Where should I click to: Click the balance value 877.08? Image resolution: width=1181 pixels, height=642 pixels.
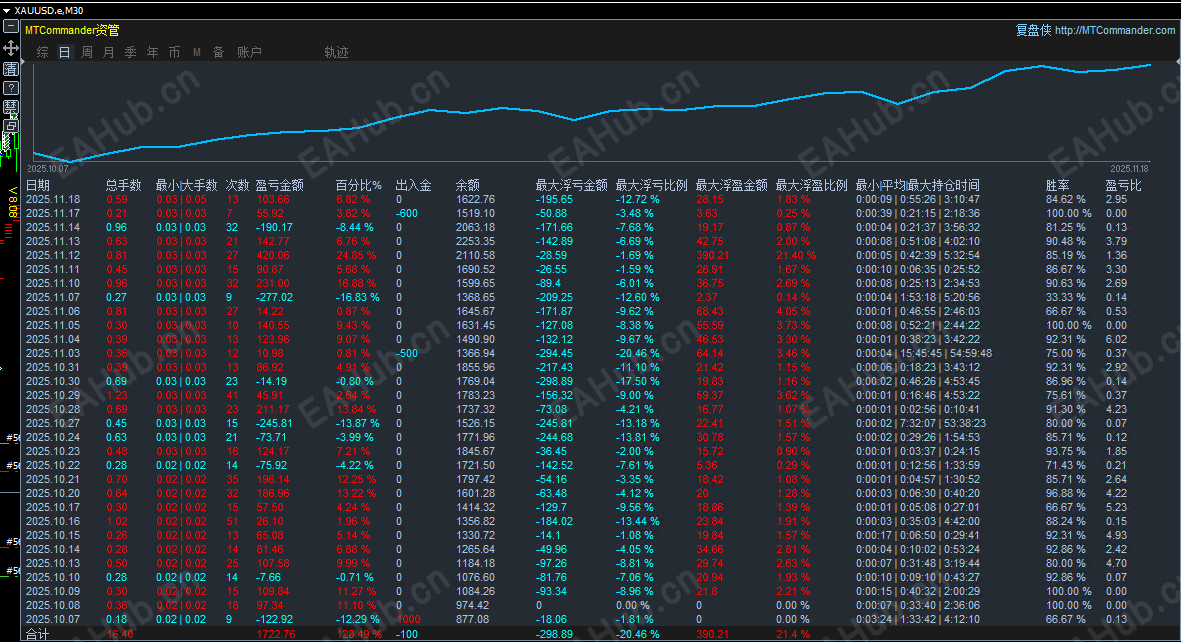pyautogui.click(x=472, y=619)
